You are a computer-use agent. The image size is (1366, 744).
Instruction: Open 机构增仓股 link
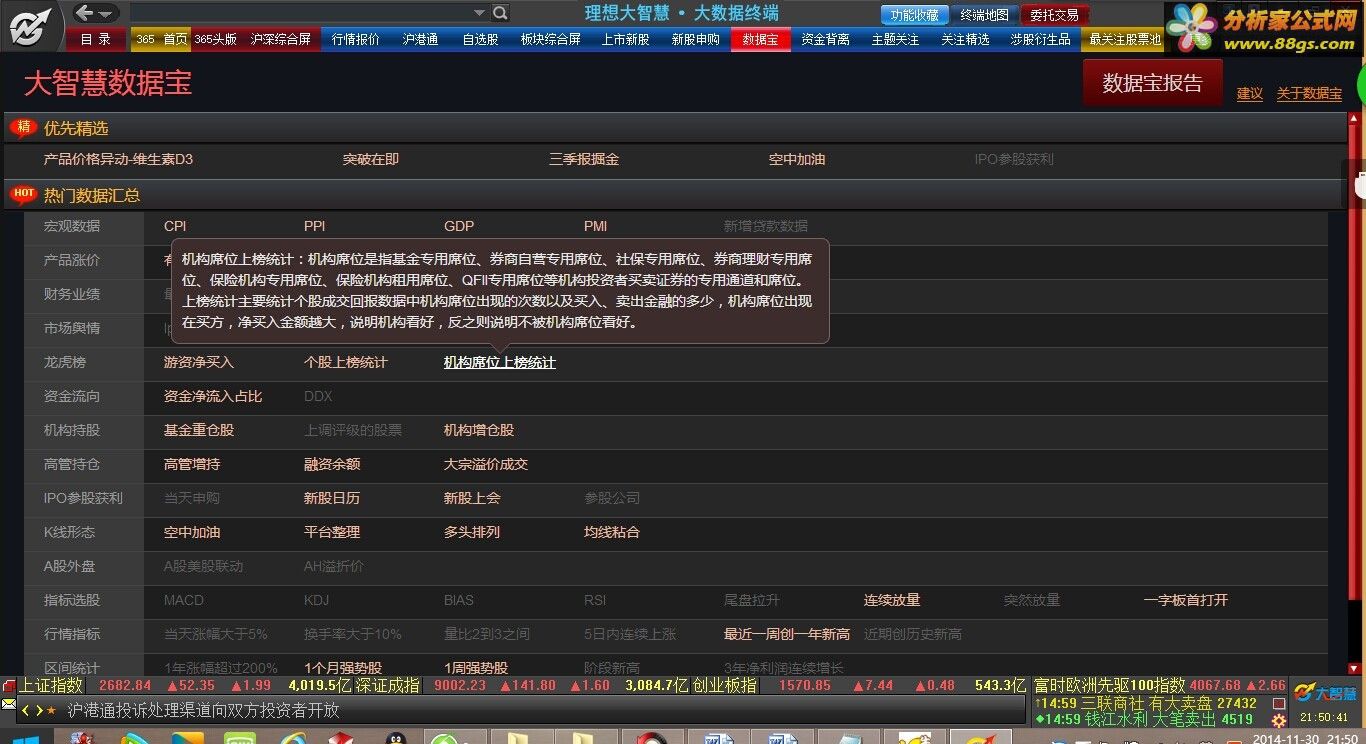point(479,430)
